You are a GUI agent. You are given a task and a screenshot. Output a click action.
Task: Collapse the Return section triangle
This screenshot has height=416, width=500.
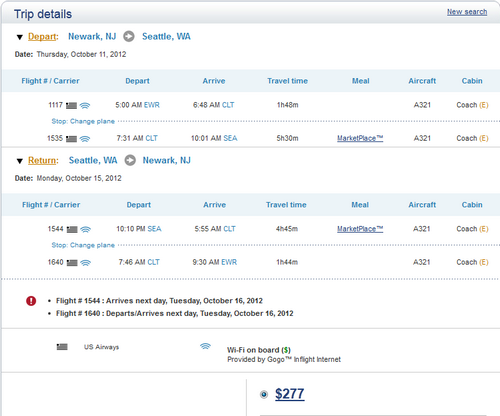[x=20, y=161]
